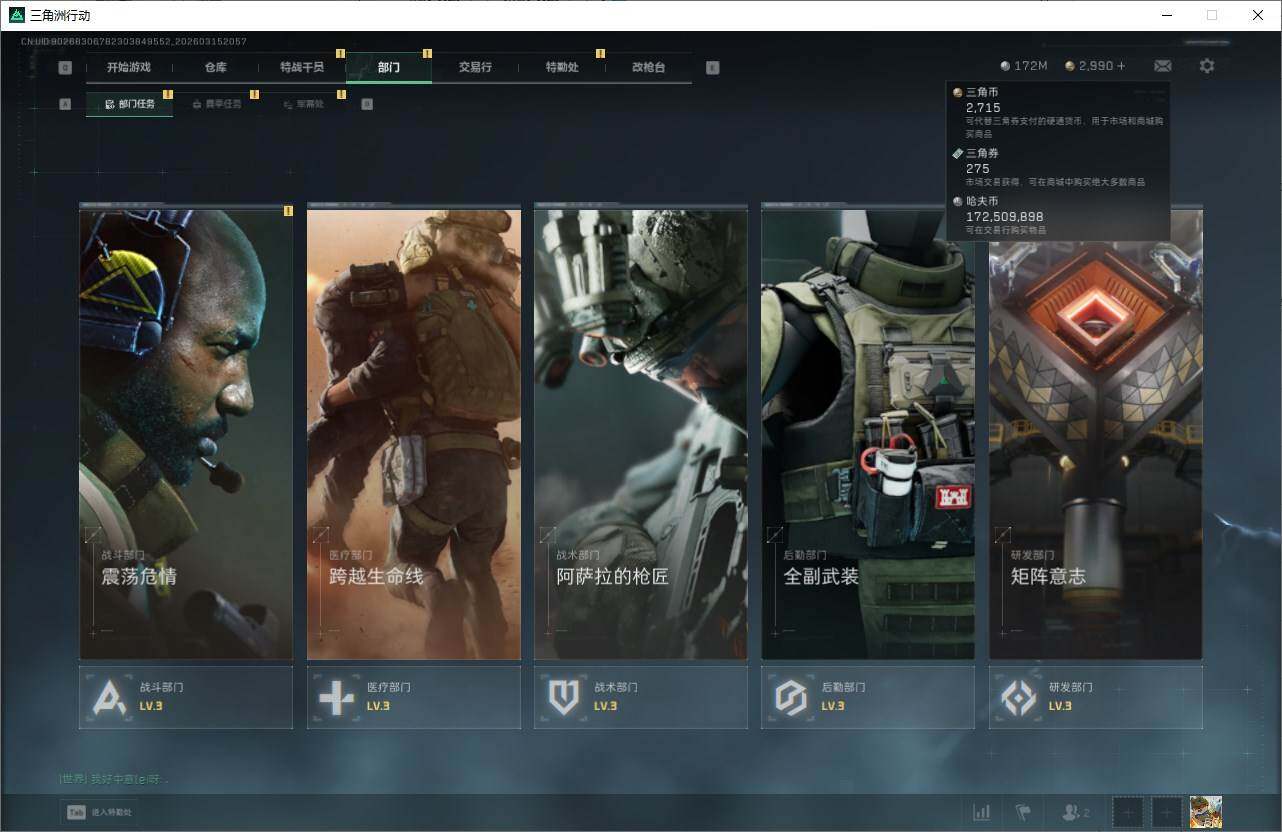The image size is (1282, 832).
Task: Add teammate in first empty squad slot
Action: click(x=1127, y=812)
